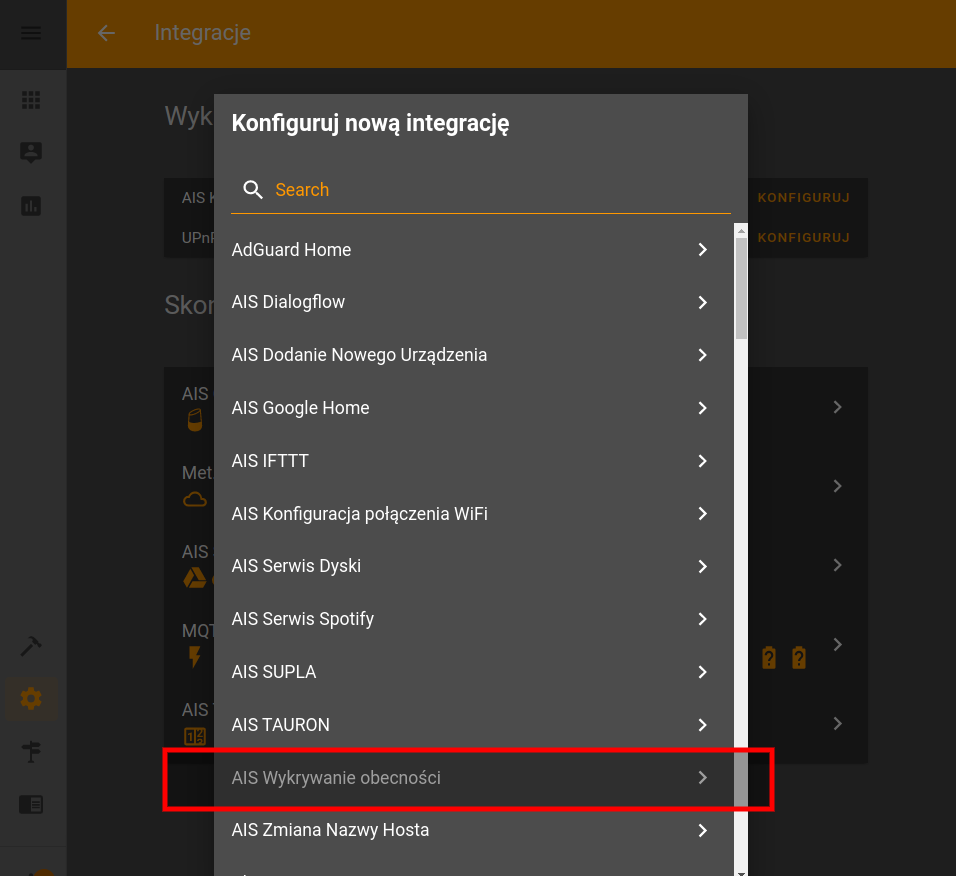956x876 pixels.
Task: Click the Google Drive icon in the background list
Action: pos(195,578)
